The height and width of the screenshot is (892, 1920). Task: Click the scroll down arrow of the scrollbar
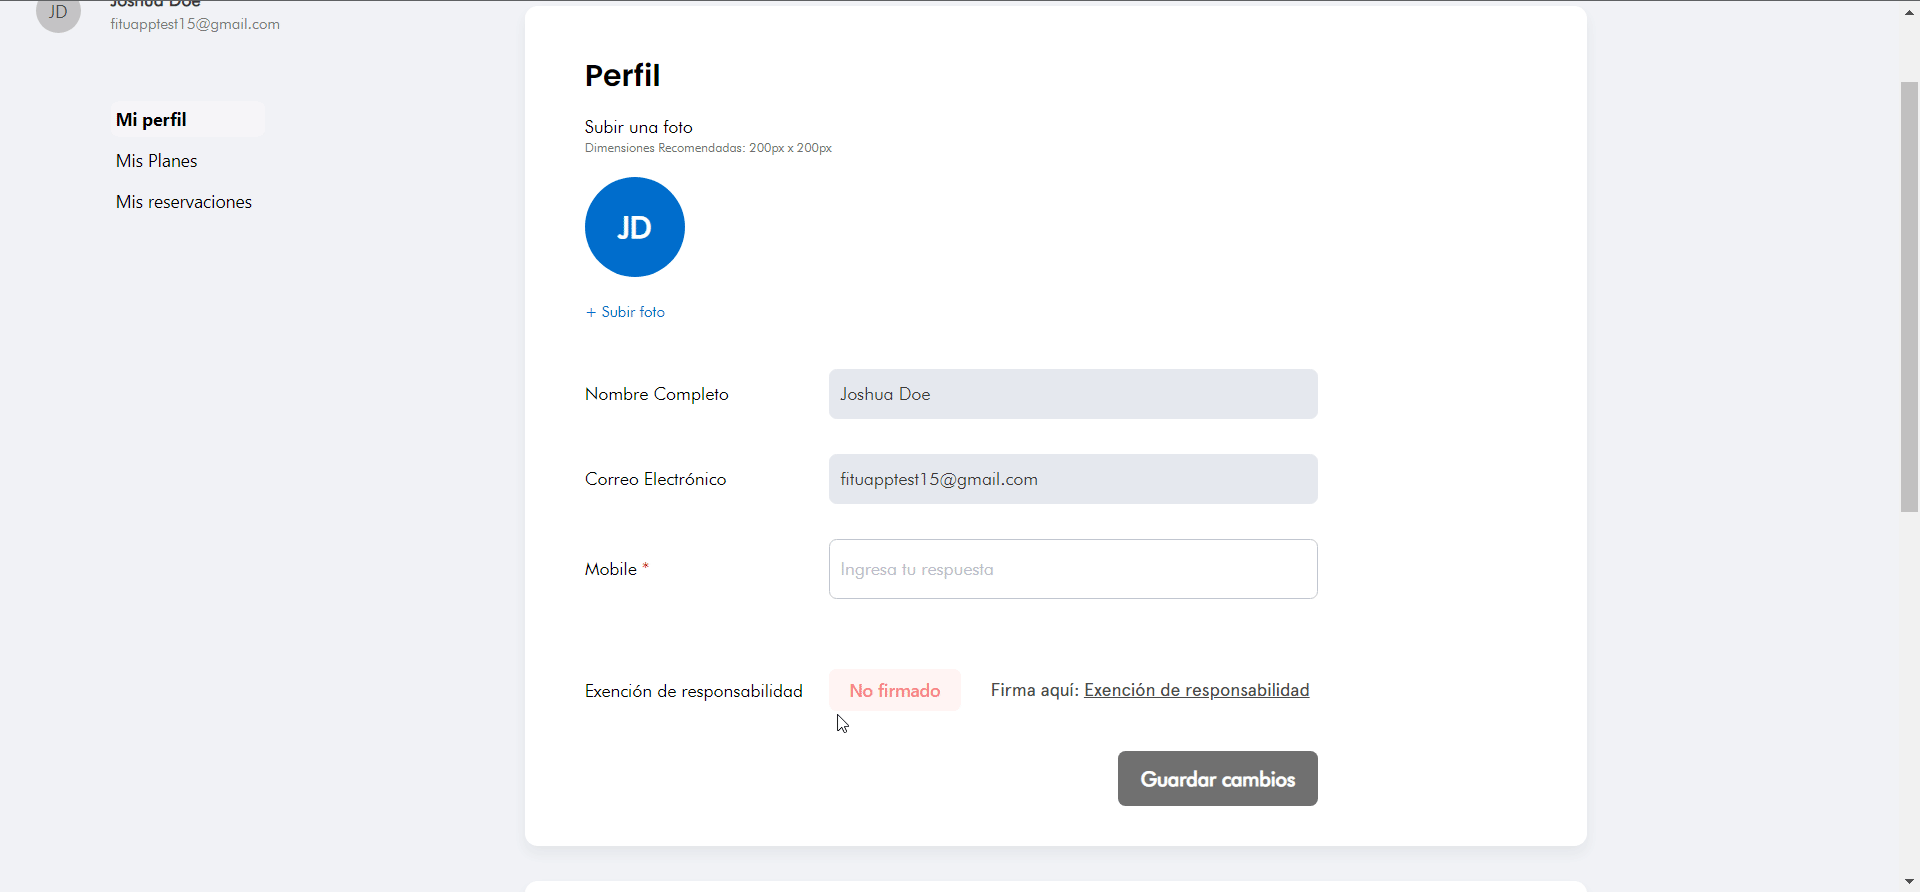click(1910, 881)
